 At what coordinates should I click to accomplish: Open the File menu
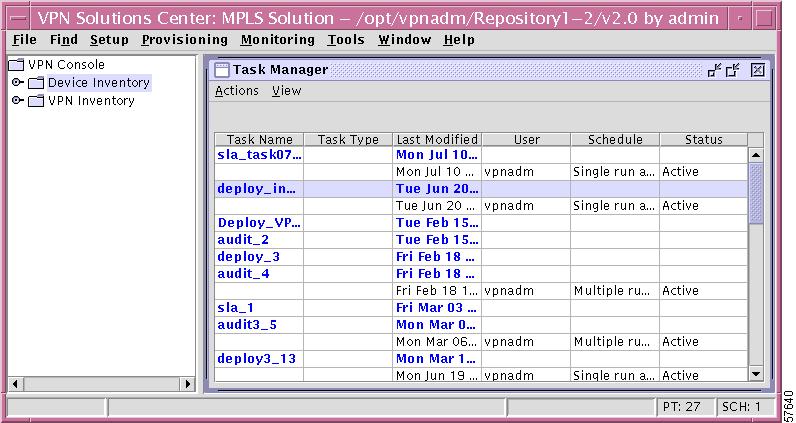click(x=24, y=40)
